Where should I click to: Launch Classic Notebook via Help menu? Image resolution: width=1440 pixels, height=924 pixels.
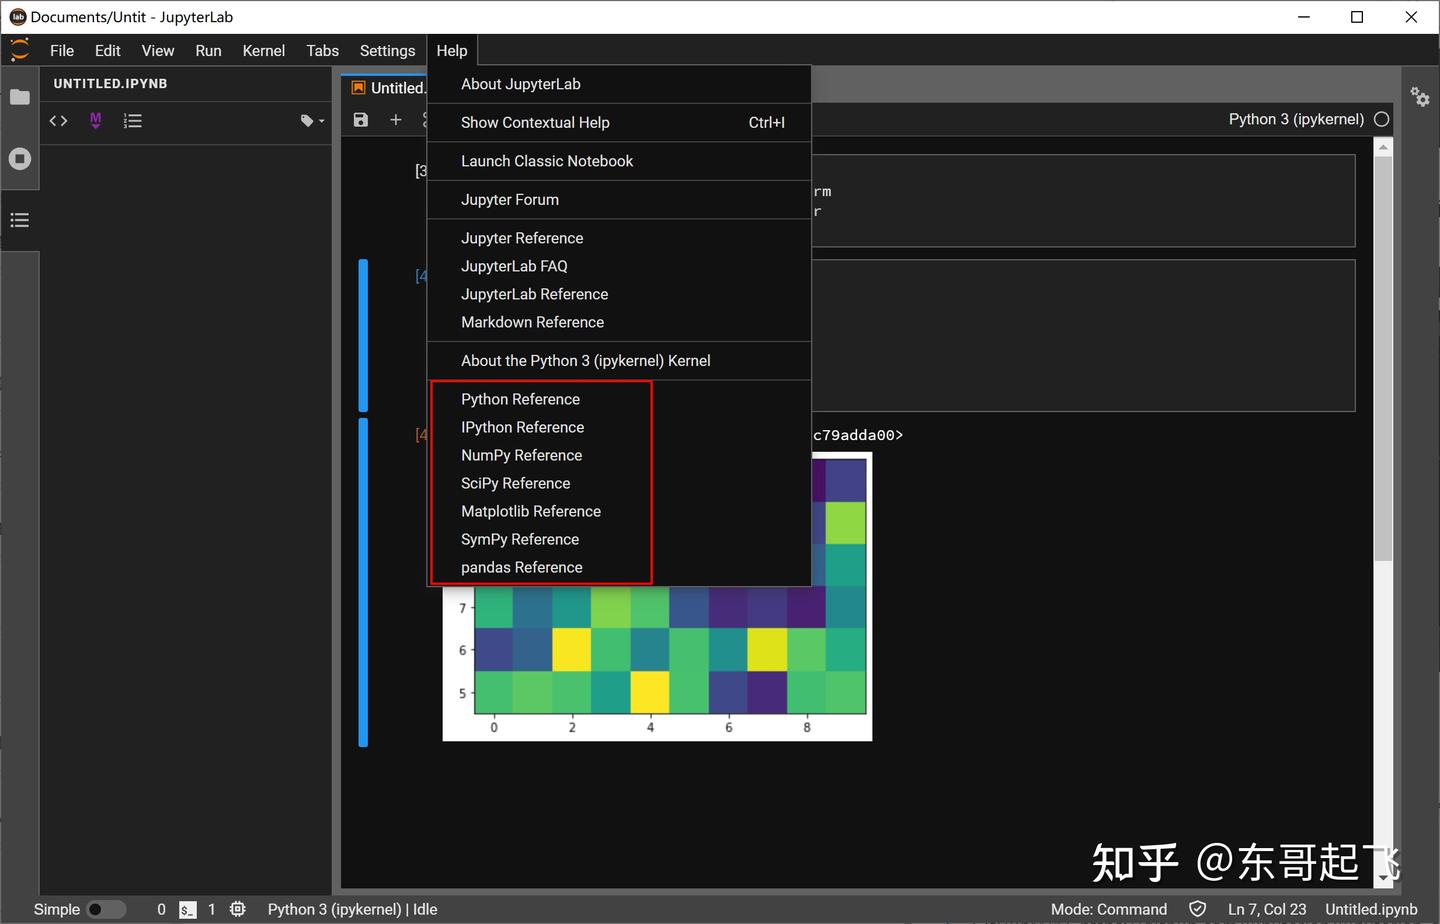(x=547, y=161)
